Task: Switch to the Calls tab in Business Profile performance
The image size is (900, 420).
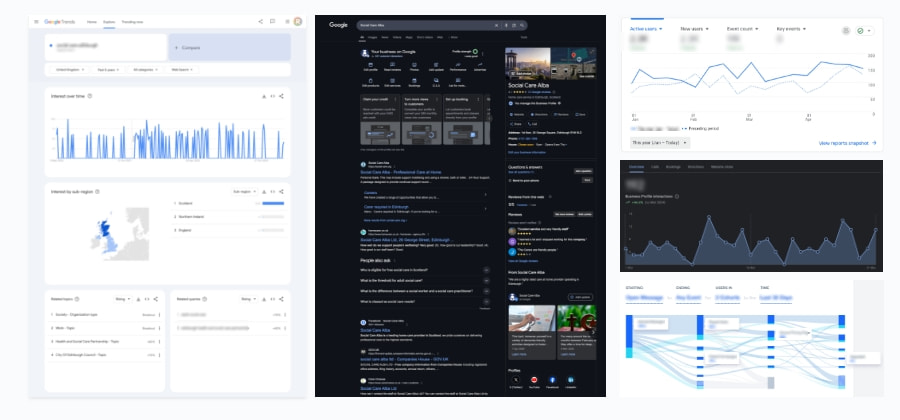Action: point(655,166)
